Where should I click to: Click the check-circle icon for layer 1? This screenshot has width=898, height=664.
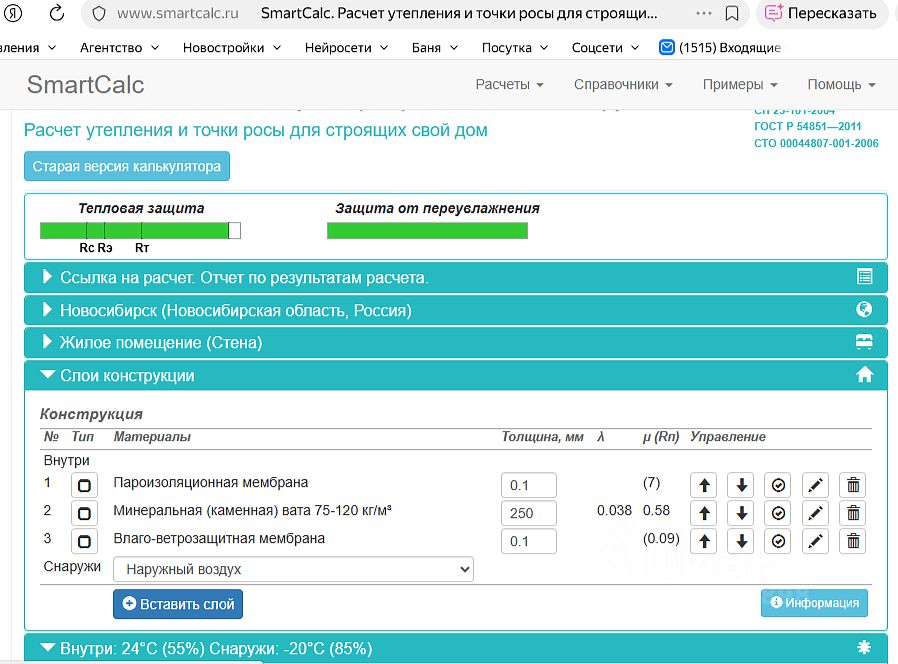[x=778, y=485]
